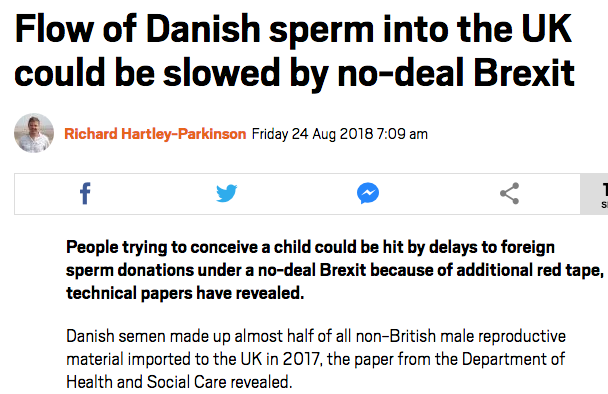The height and width of the screenshot is (394, 608).
Task: Click Richard Hartley-Parkinson's author photo
Action: [x=34, y=133]
